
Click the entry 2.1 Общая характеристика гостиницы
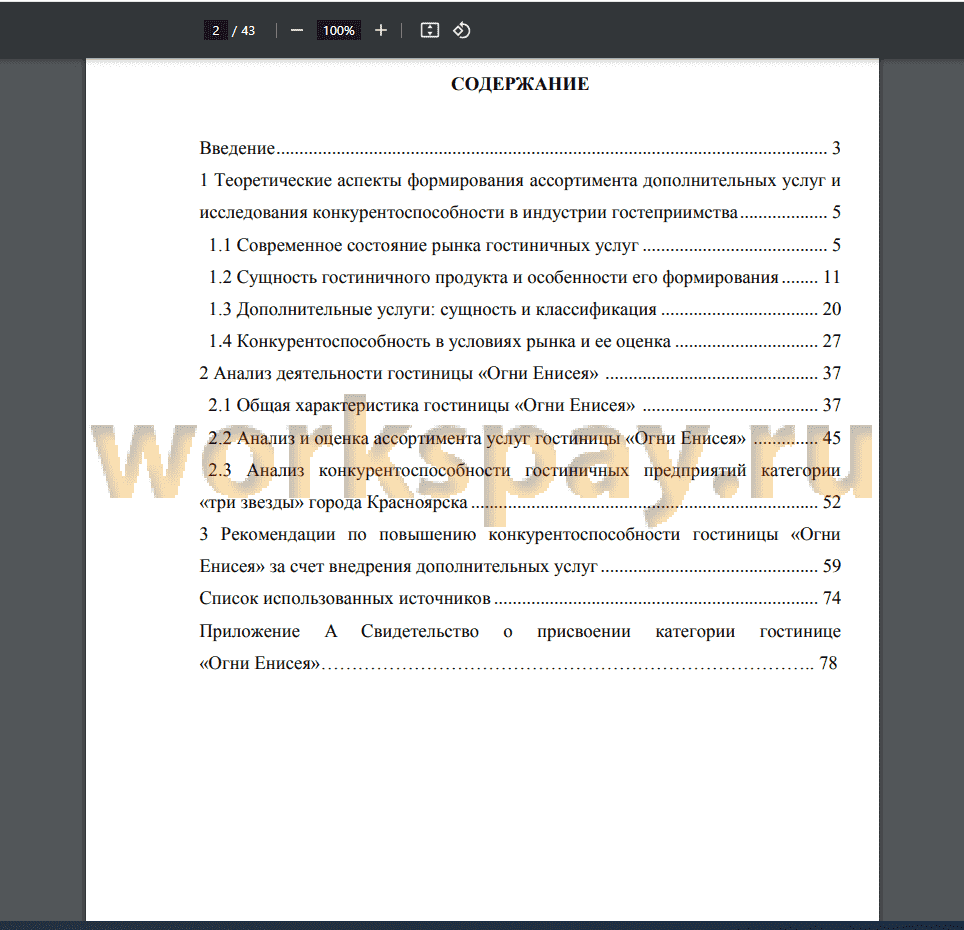coord(524,405)
